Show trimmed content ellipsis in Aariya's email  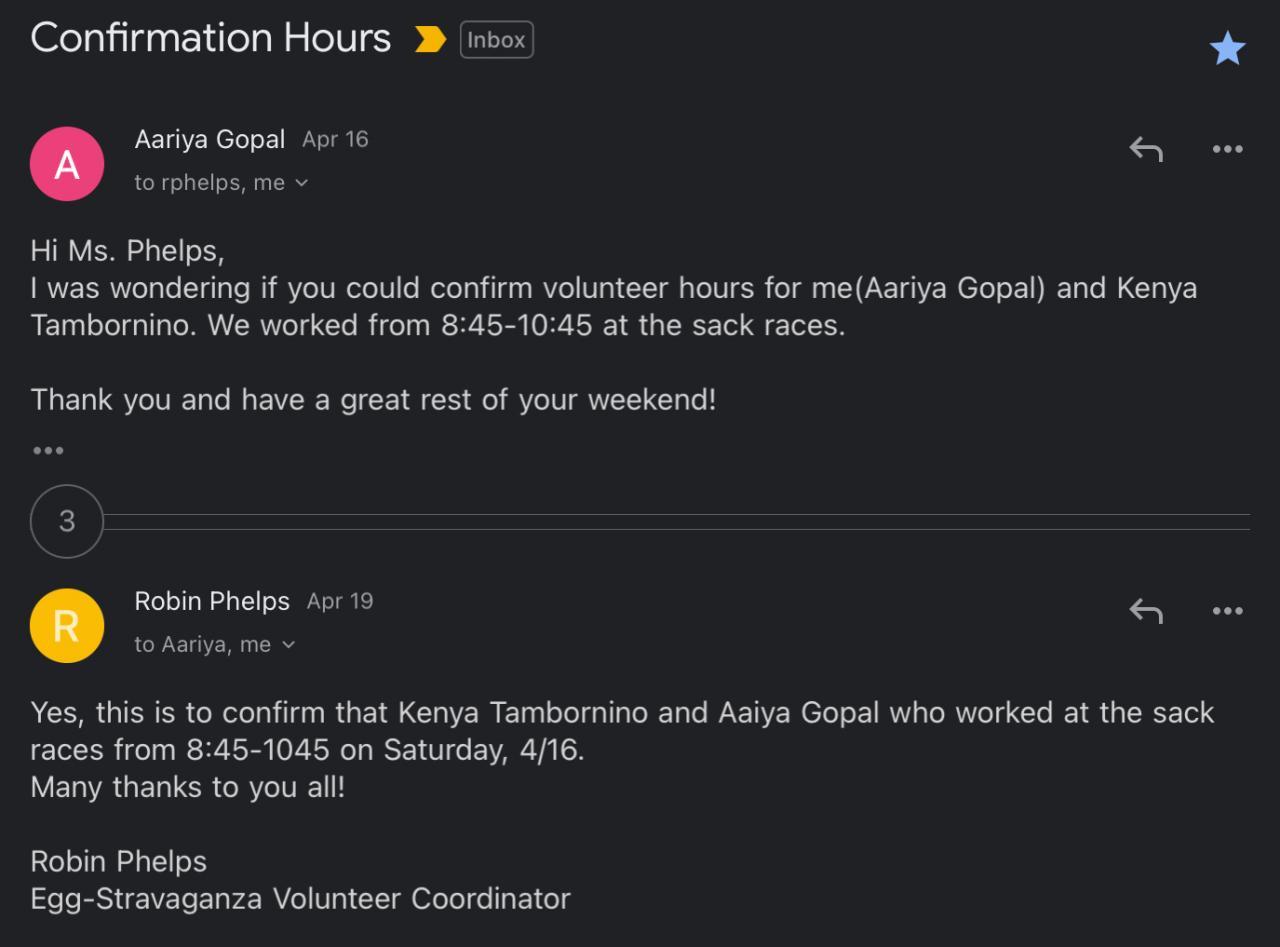pyautogui.click(x=48, y=451)
